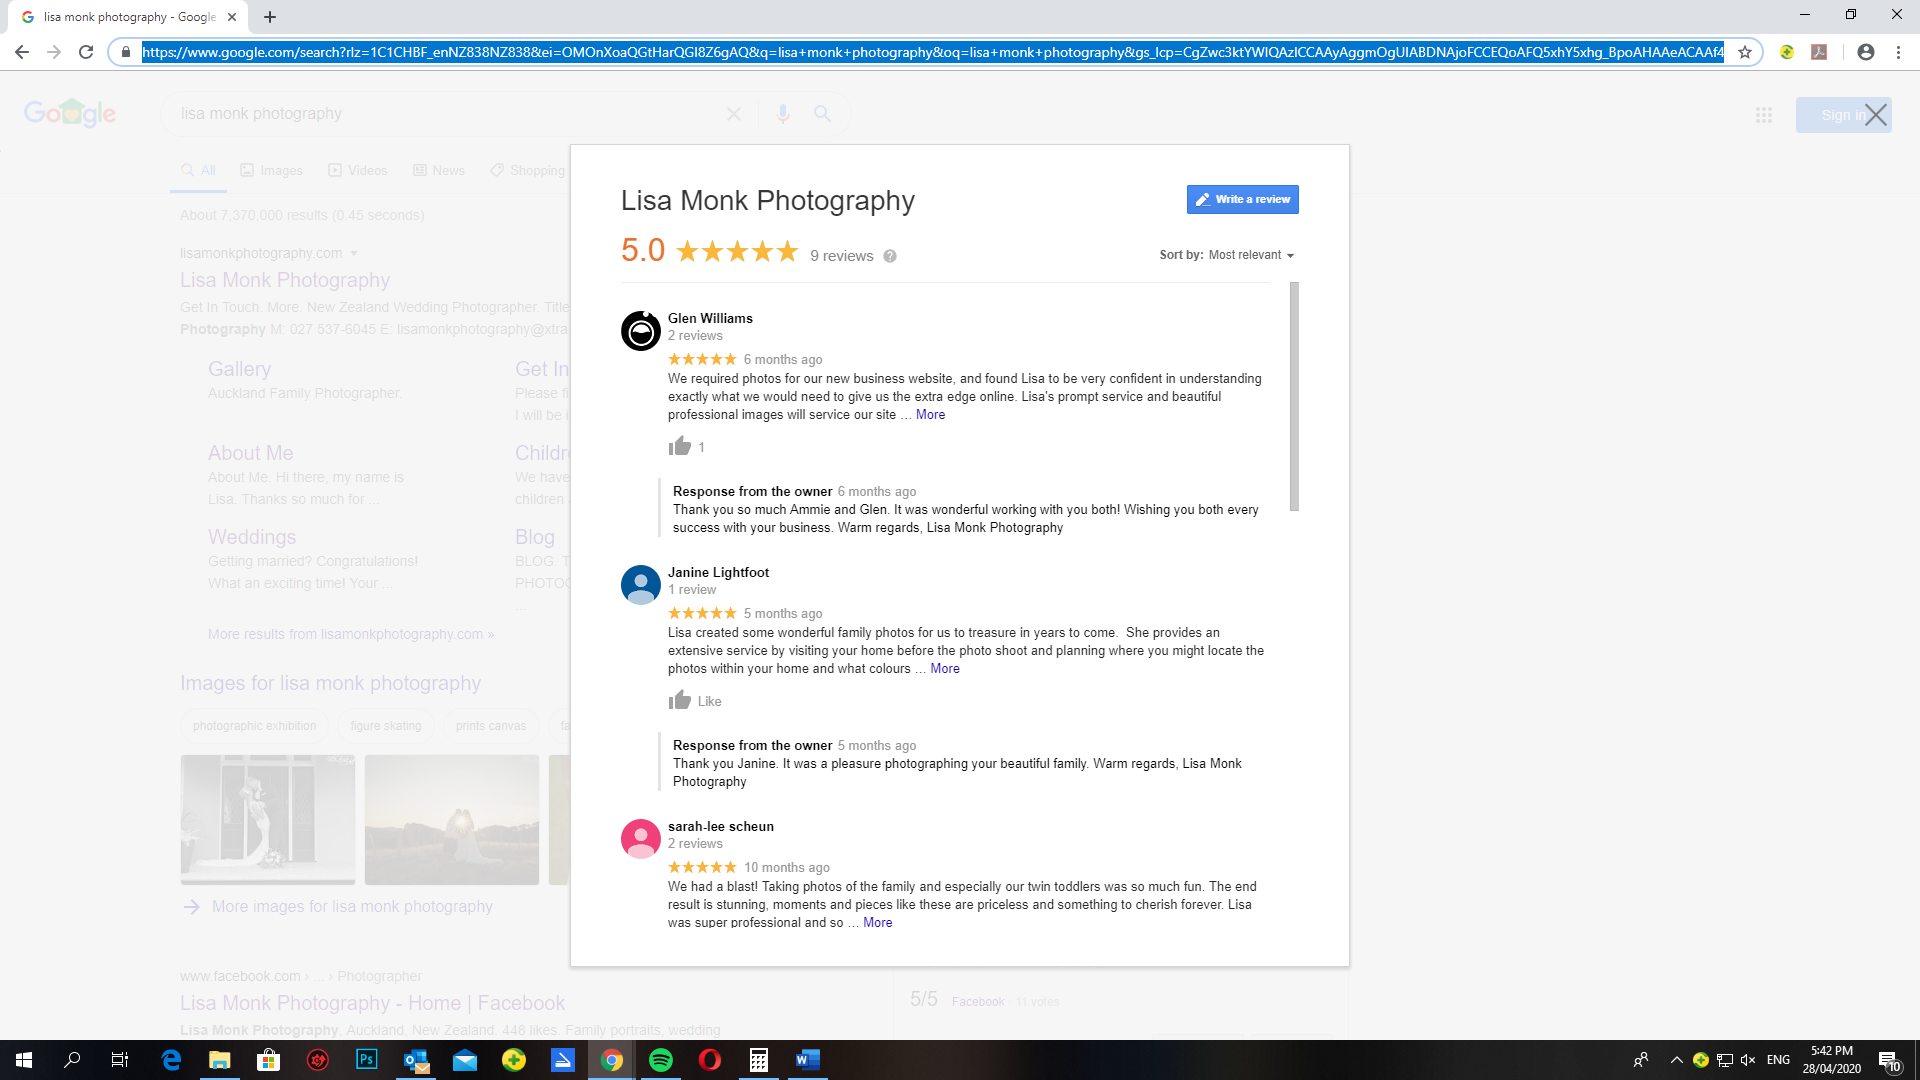Like Janine Lightfoot's review with thumbs up
Viewport: 1920px width, 1080px height.
point(680,700)
